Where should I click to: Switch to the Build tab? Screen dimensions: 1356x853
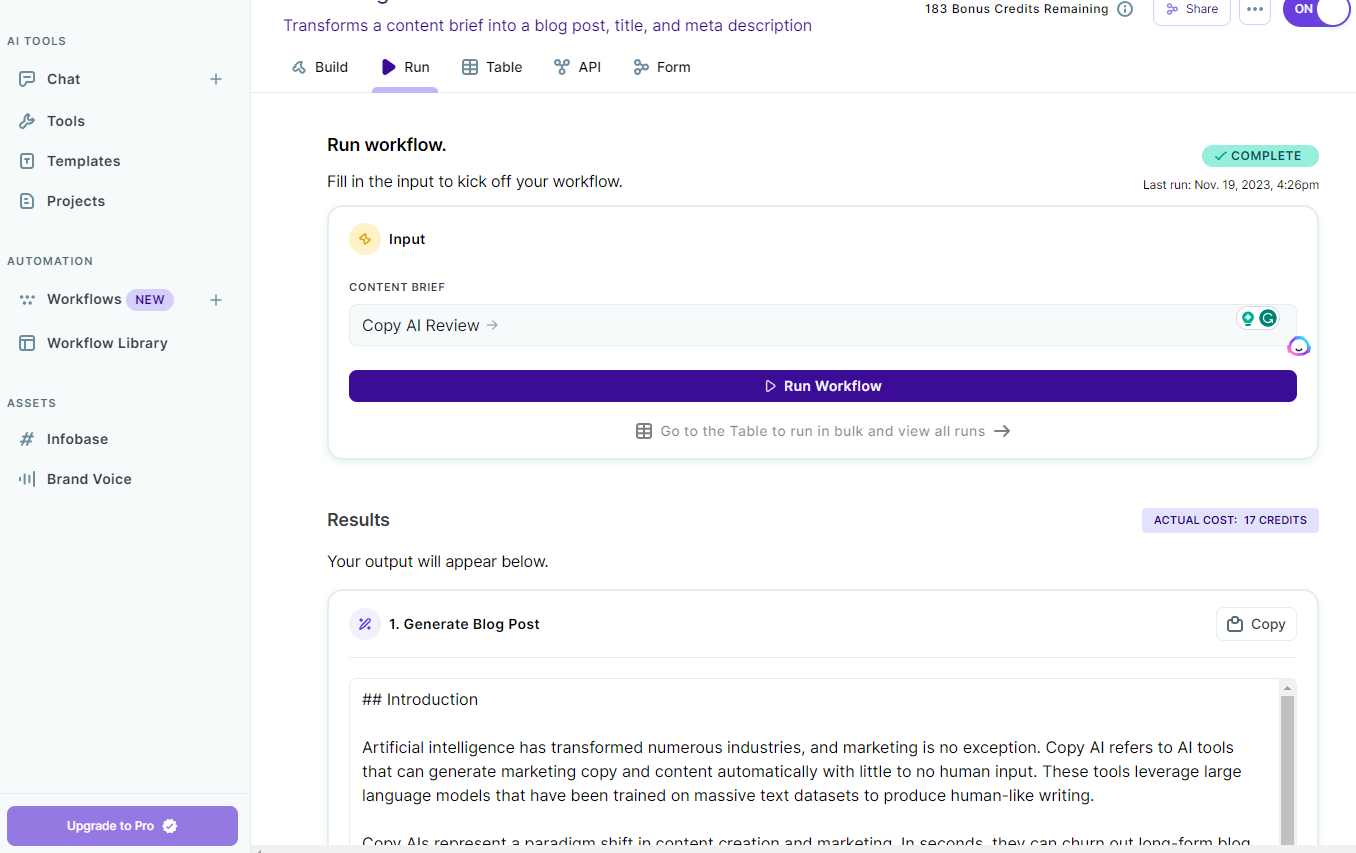(320, 67)
